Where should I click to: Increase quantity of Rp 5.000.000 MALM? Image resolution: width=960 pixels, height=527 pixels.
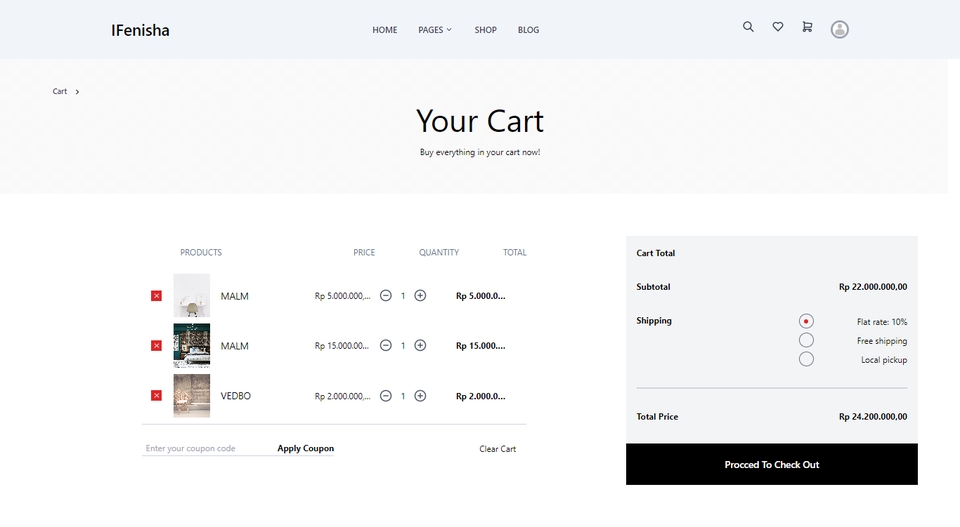click(x=420, y=296)
